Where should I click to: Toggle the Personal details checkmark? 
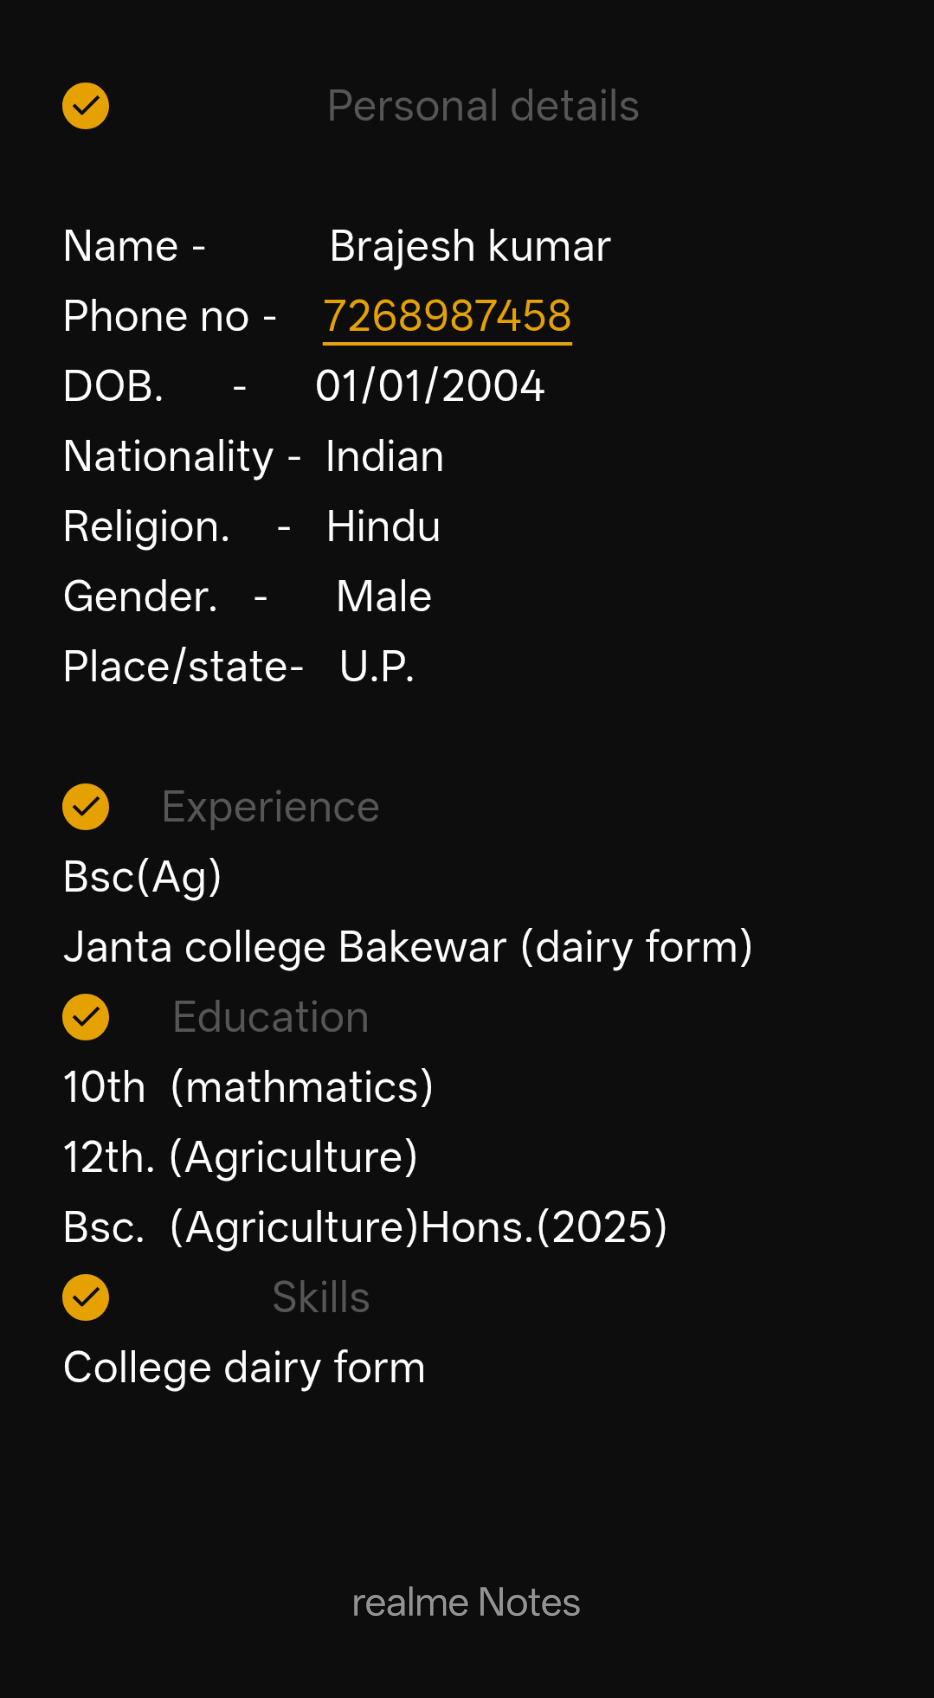tap(86, 106)
